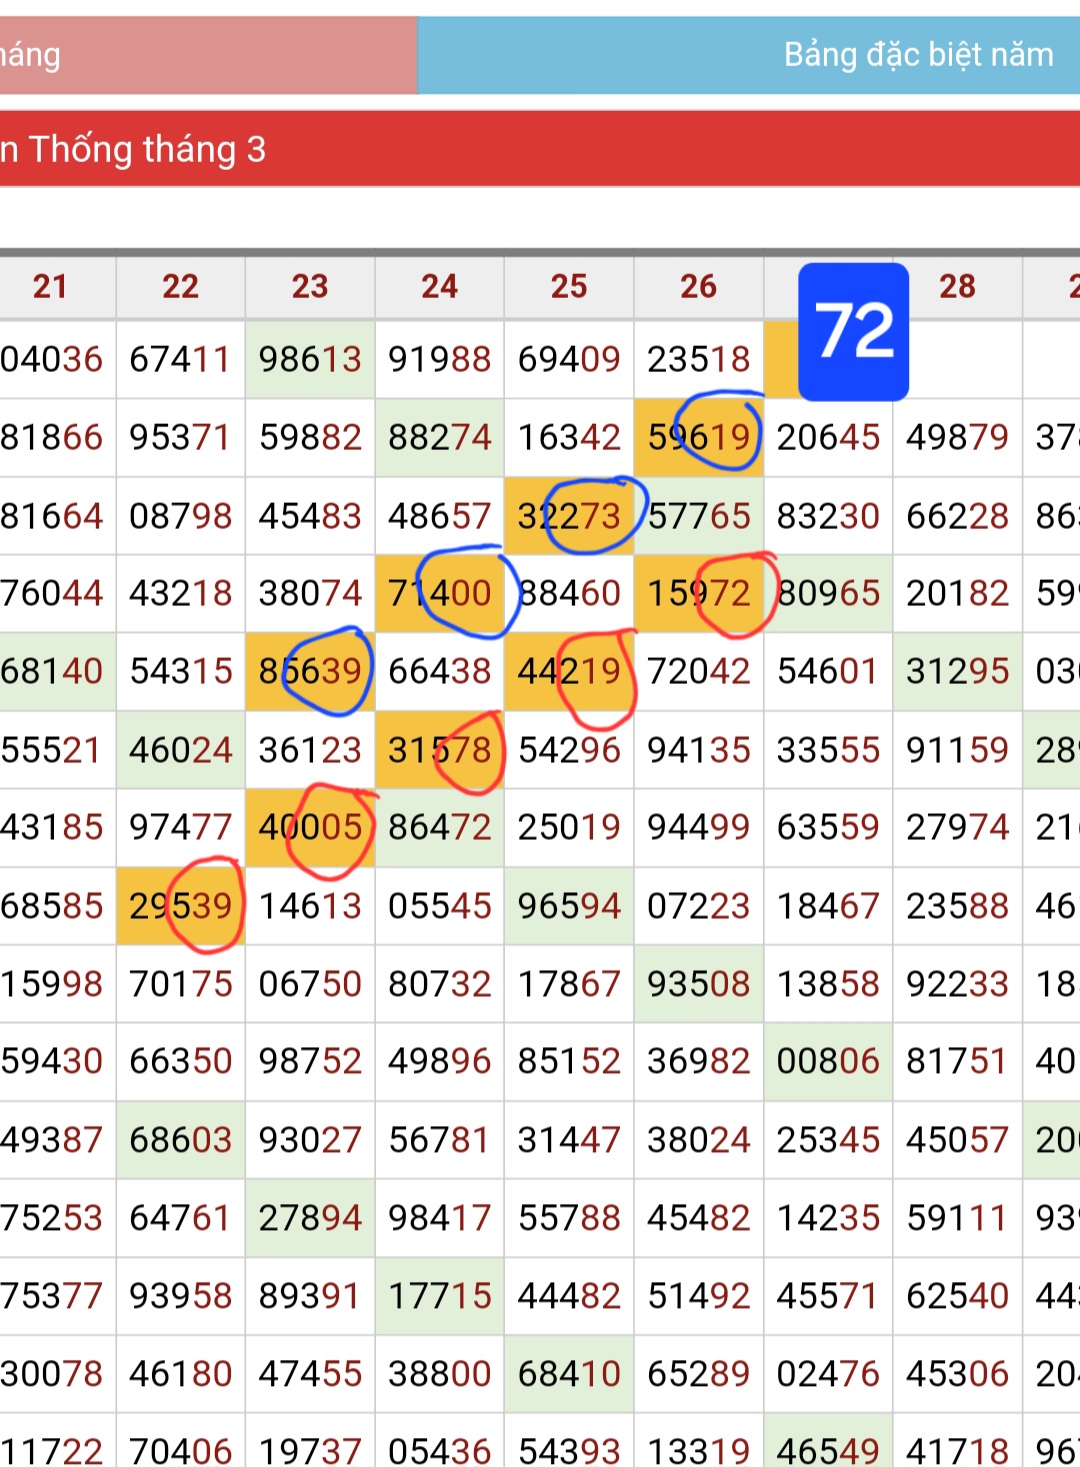Select the number 69409
The image size is (1080, 1467).
click(x=569, y=359)
